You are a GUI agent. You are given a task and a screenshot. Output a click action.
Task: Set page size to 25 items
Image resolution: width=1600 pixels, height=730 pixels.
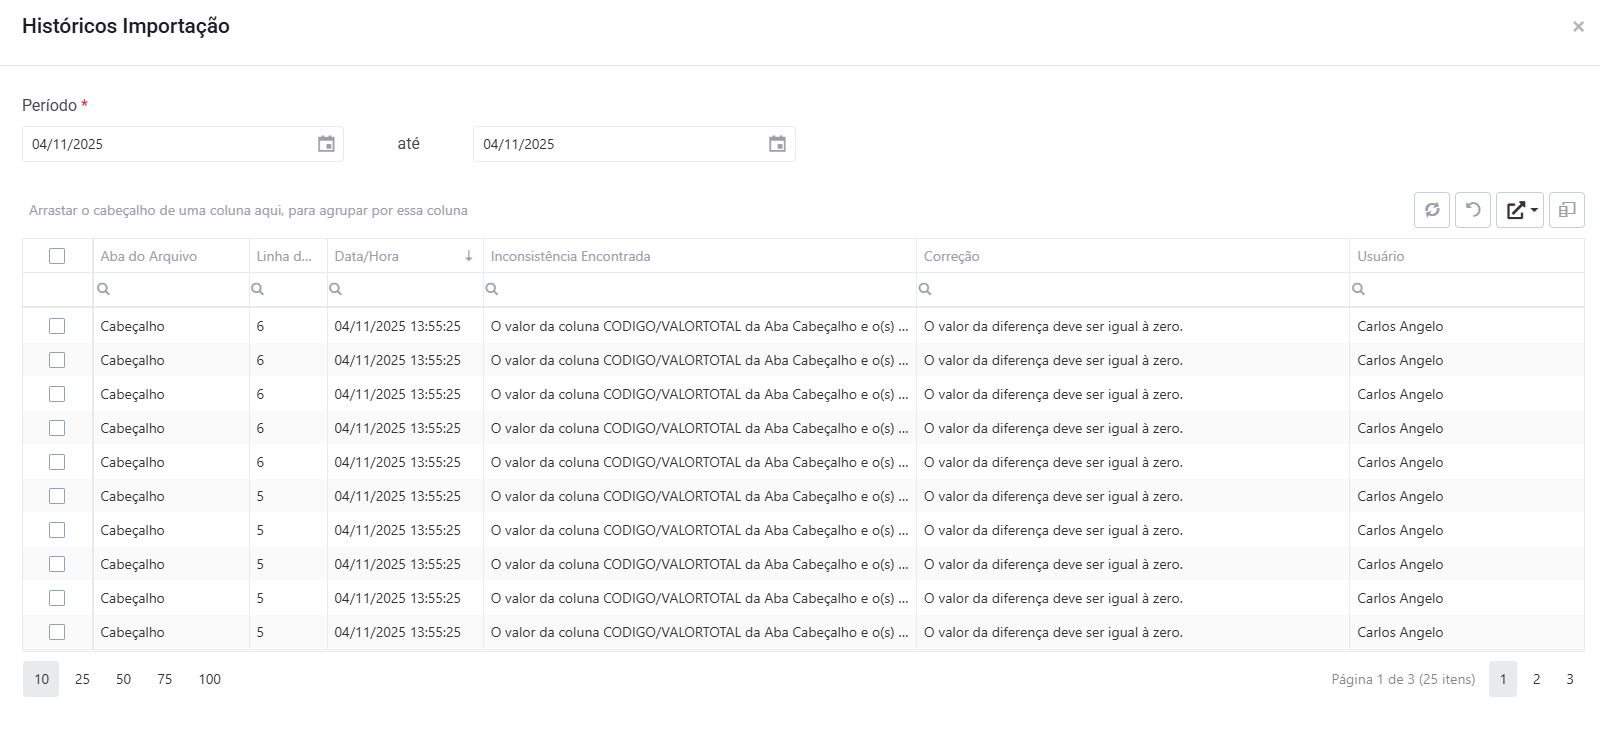82,679
